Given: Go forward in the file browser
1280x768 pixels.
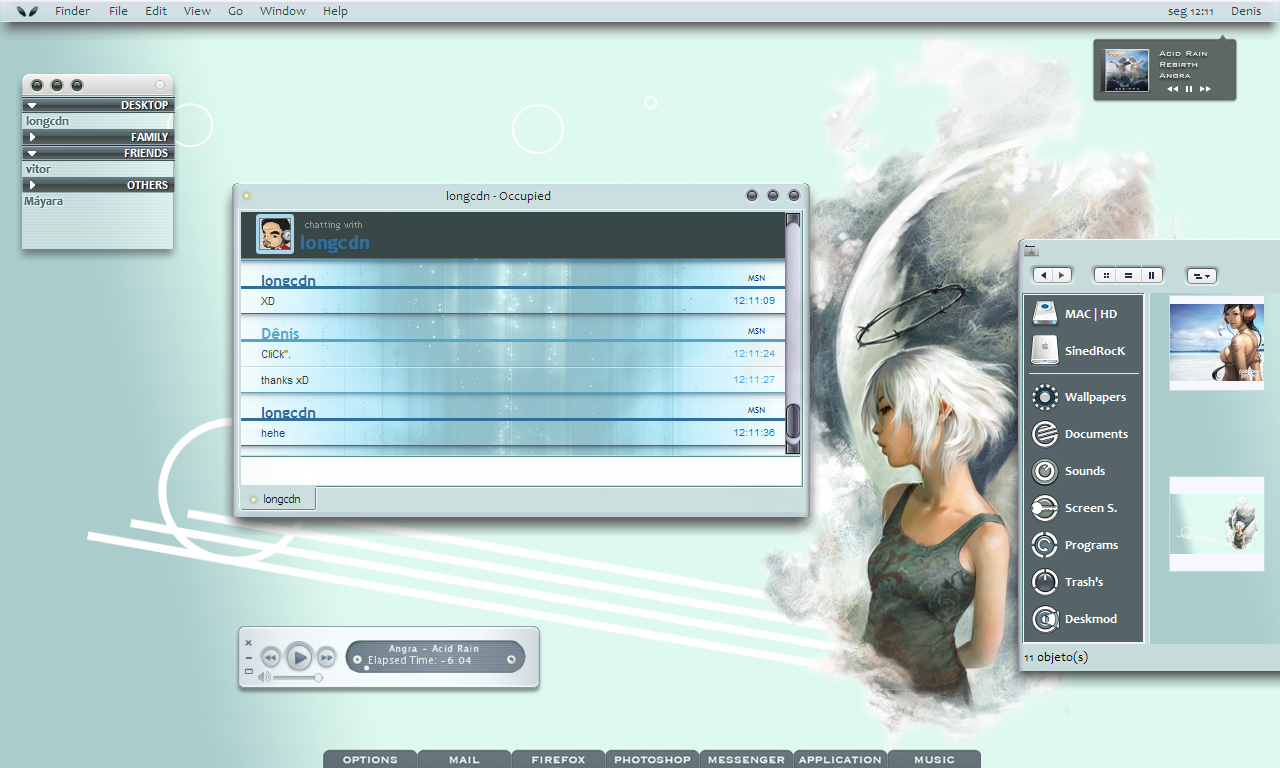Looking at the screenshot, I should click(1062, 275).
